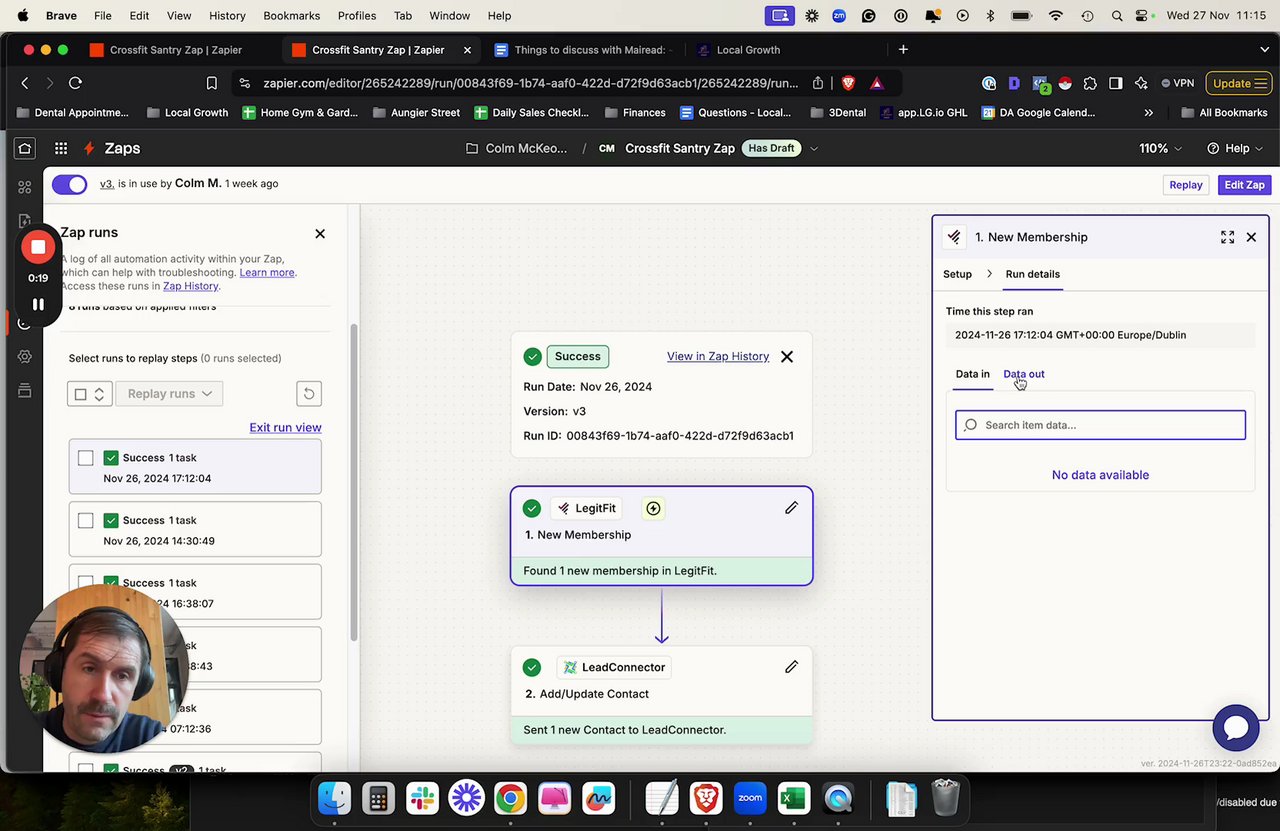
Task: Open the Finances bookmark folder
Action: click(x=634, y=112)
